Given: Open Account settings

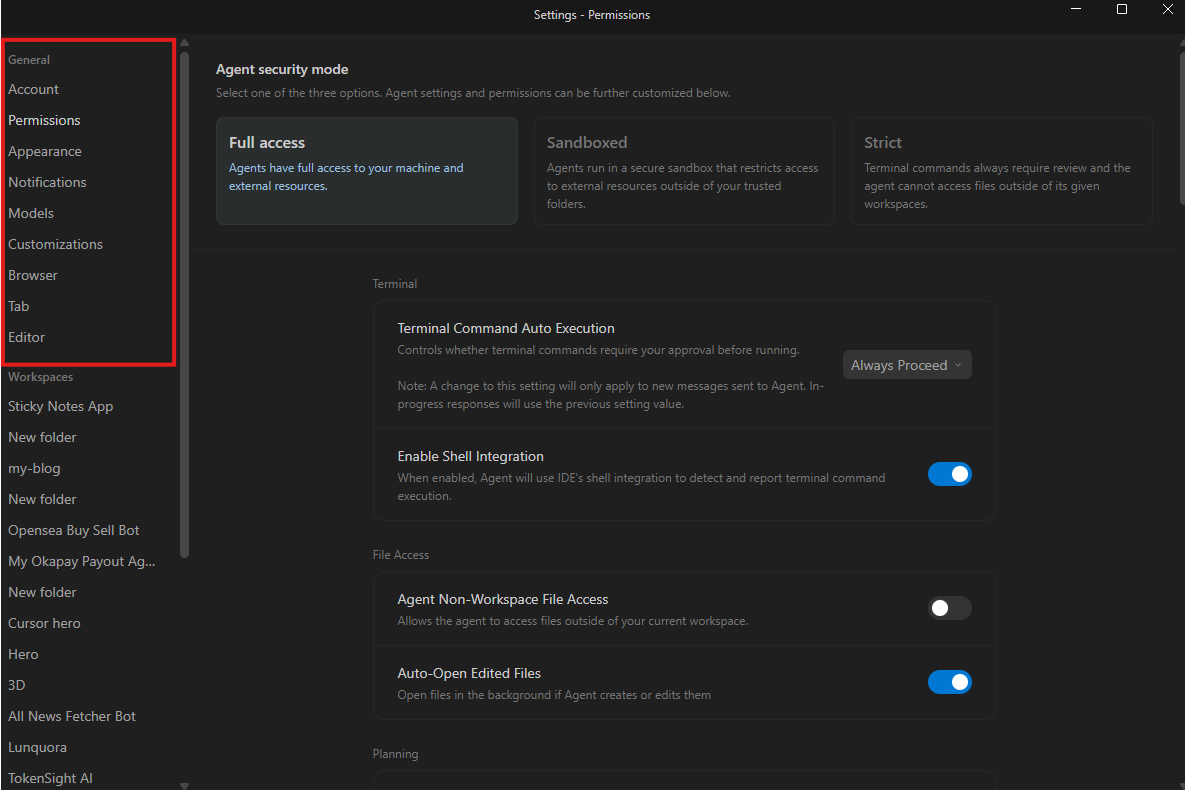Looking at the screenshot, I should pyautogui.click(x=33, y=89).
